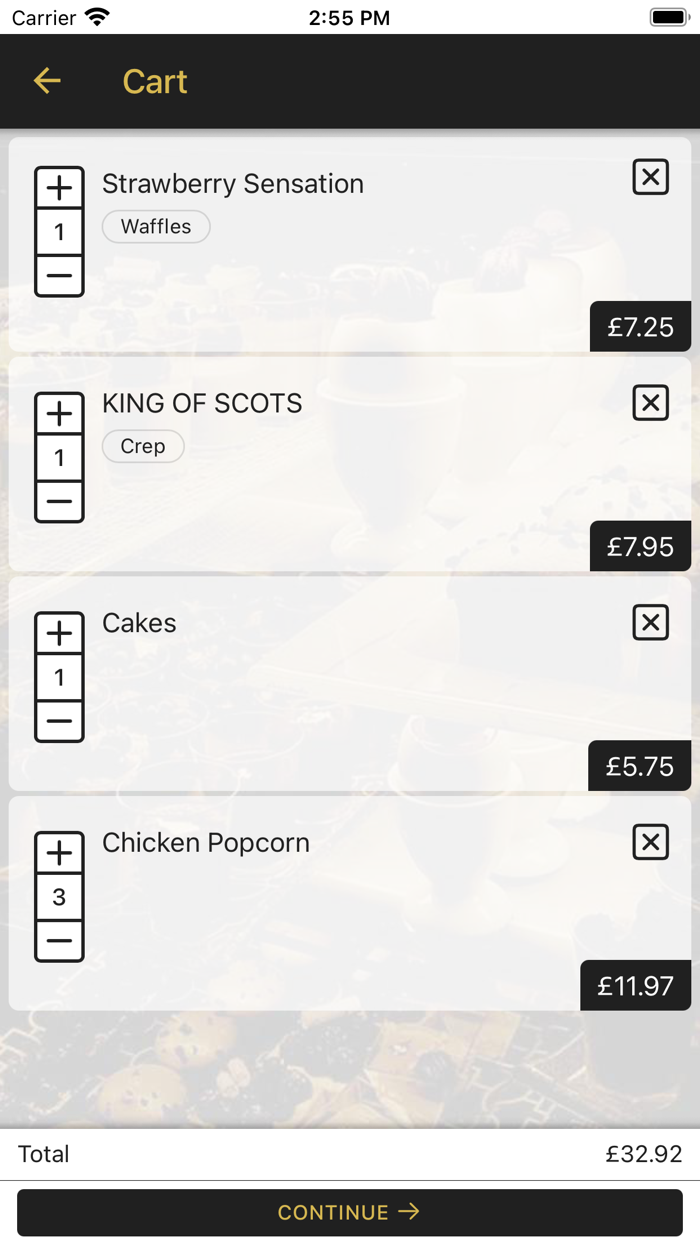Go back using the arrow icon
The image size is (700, 1244).
coord(46,81)
